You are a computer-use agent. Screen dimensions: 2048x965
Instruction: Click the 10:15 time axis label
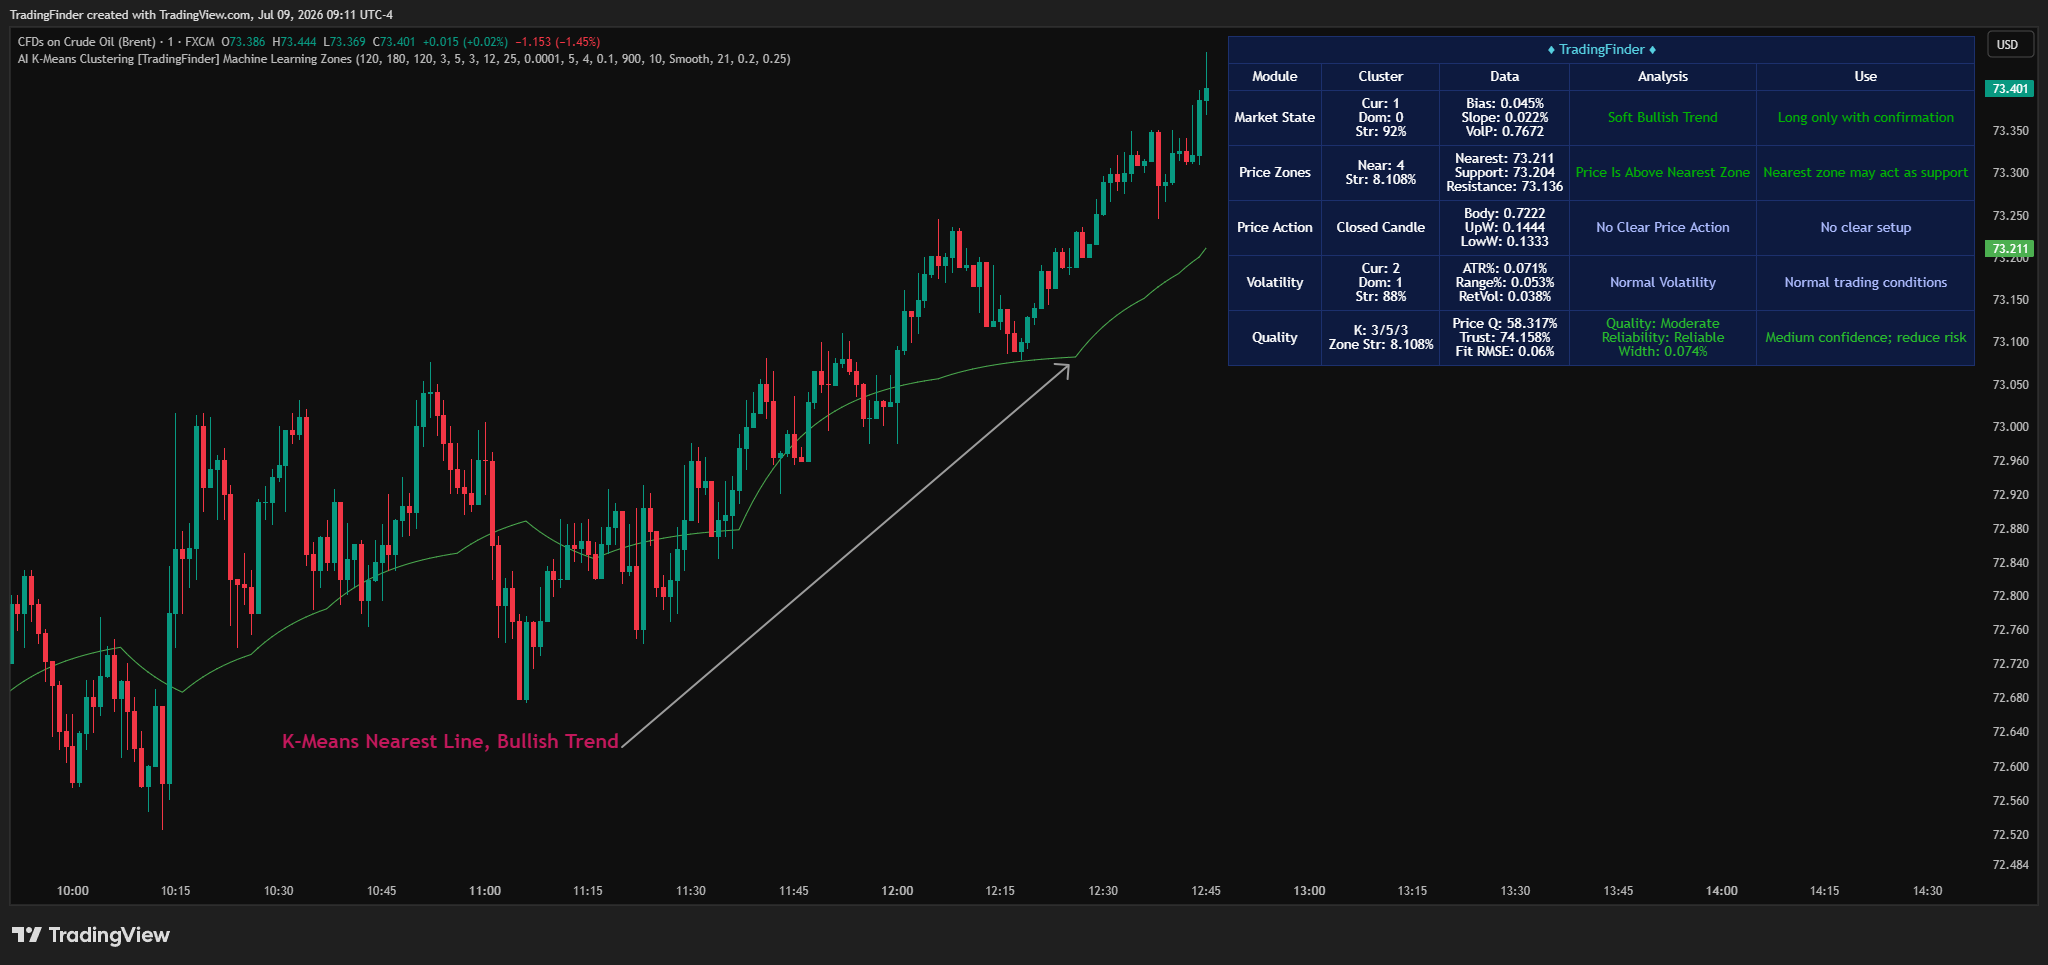175,890
